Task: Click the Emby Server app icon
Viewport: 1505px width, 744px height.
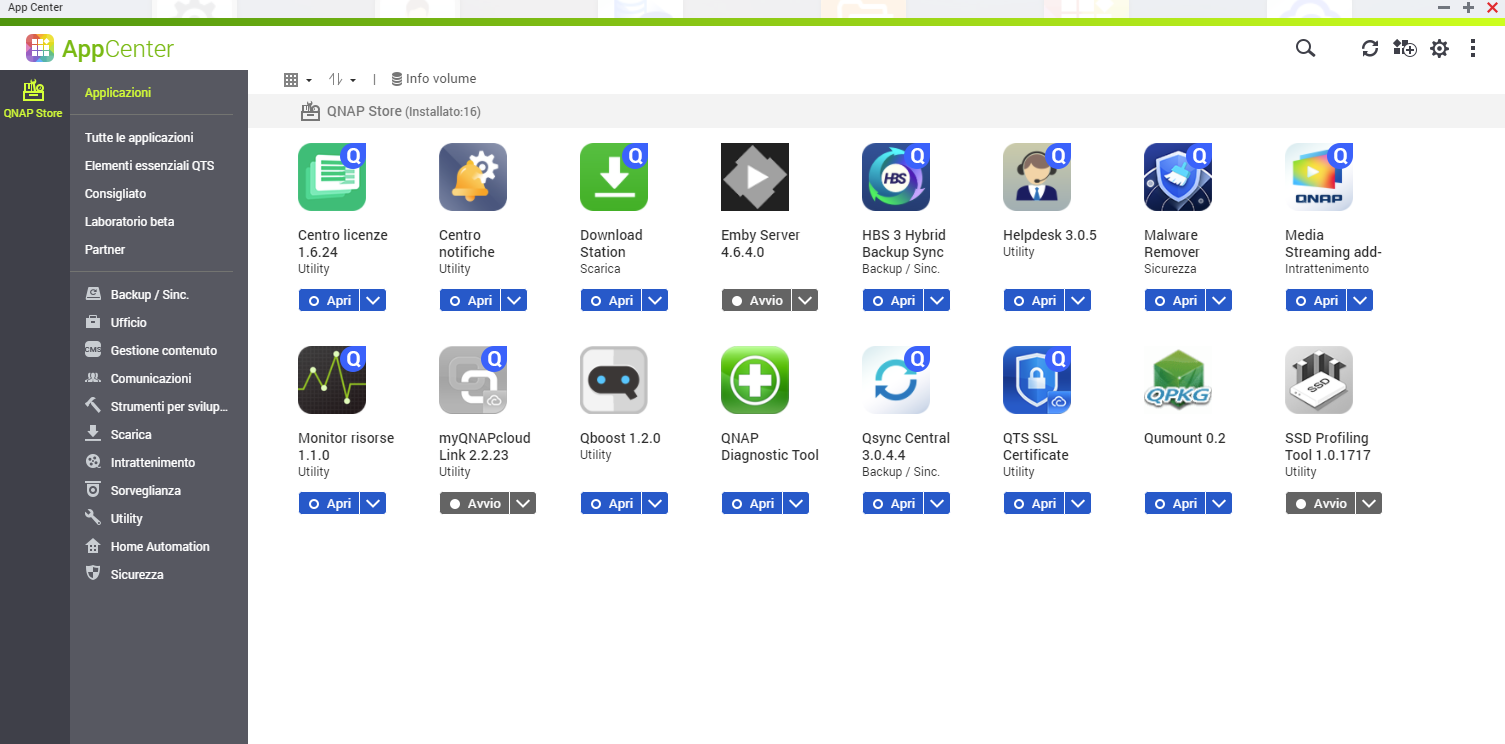Action: point(755,177)
